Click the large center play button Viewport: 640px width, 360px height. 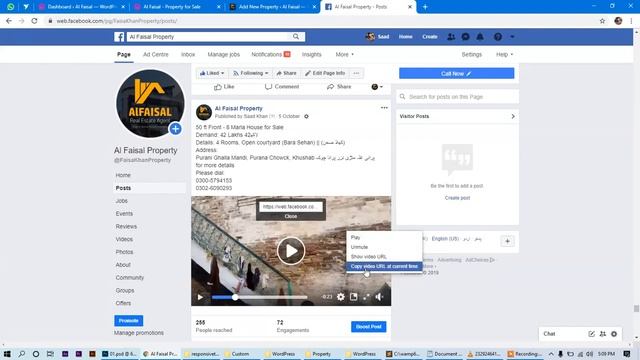291,251
